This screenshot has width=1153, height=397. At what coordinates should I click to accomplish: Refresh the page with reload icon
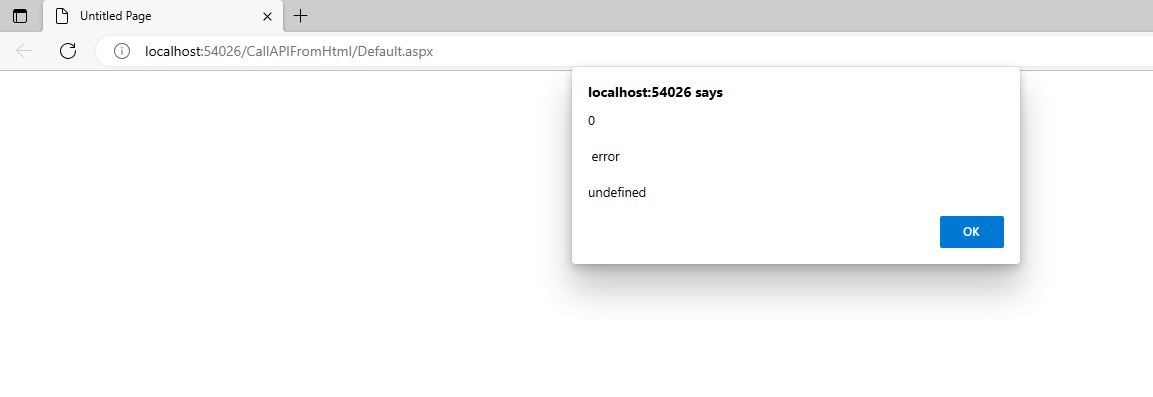click(x=68, y=51)
